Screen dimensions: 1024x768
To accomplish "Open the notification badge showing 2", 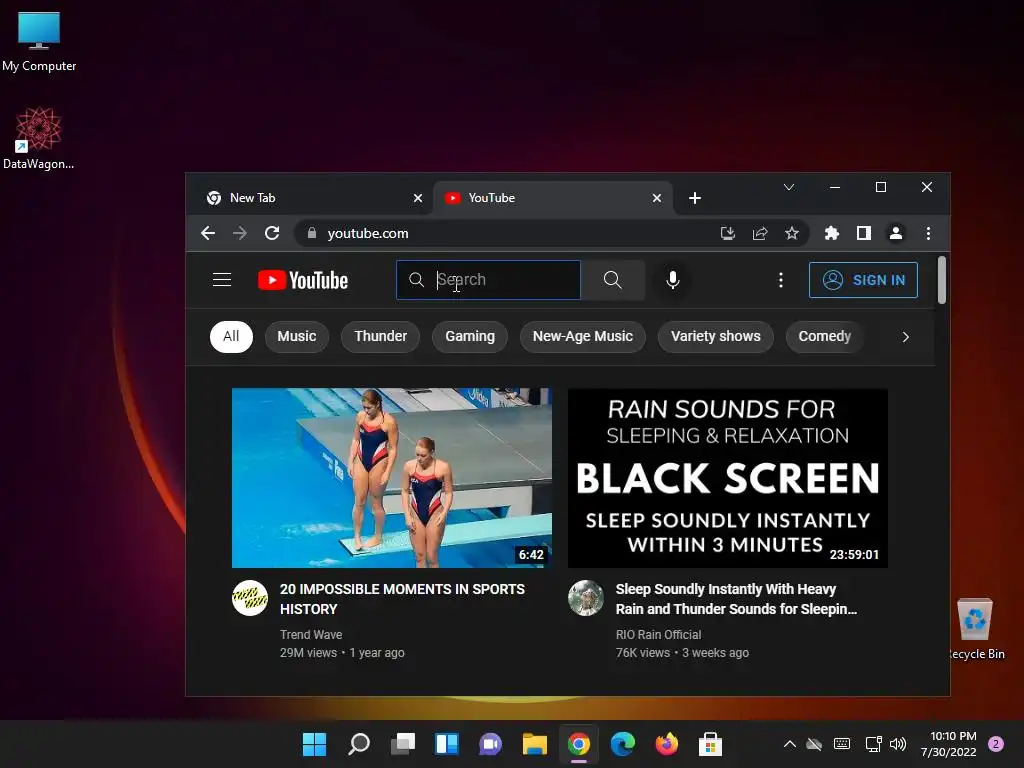I will [x=995, y=744].
